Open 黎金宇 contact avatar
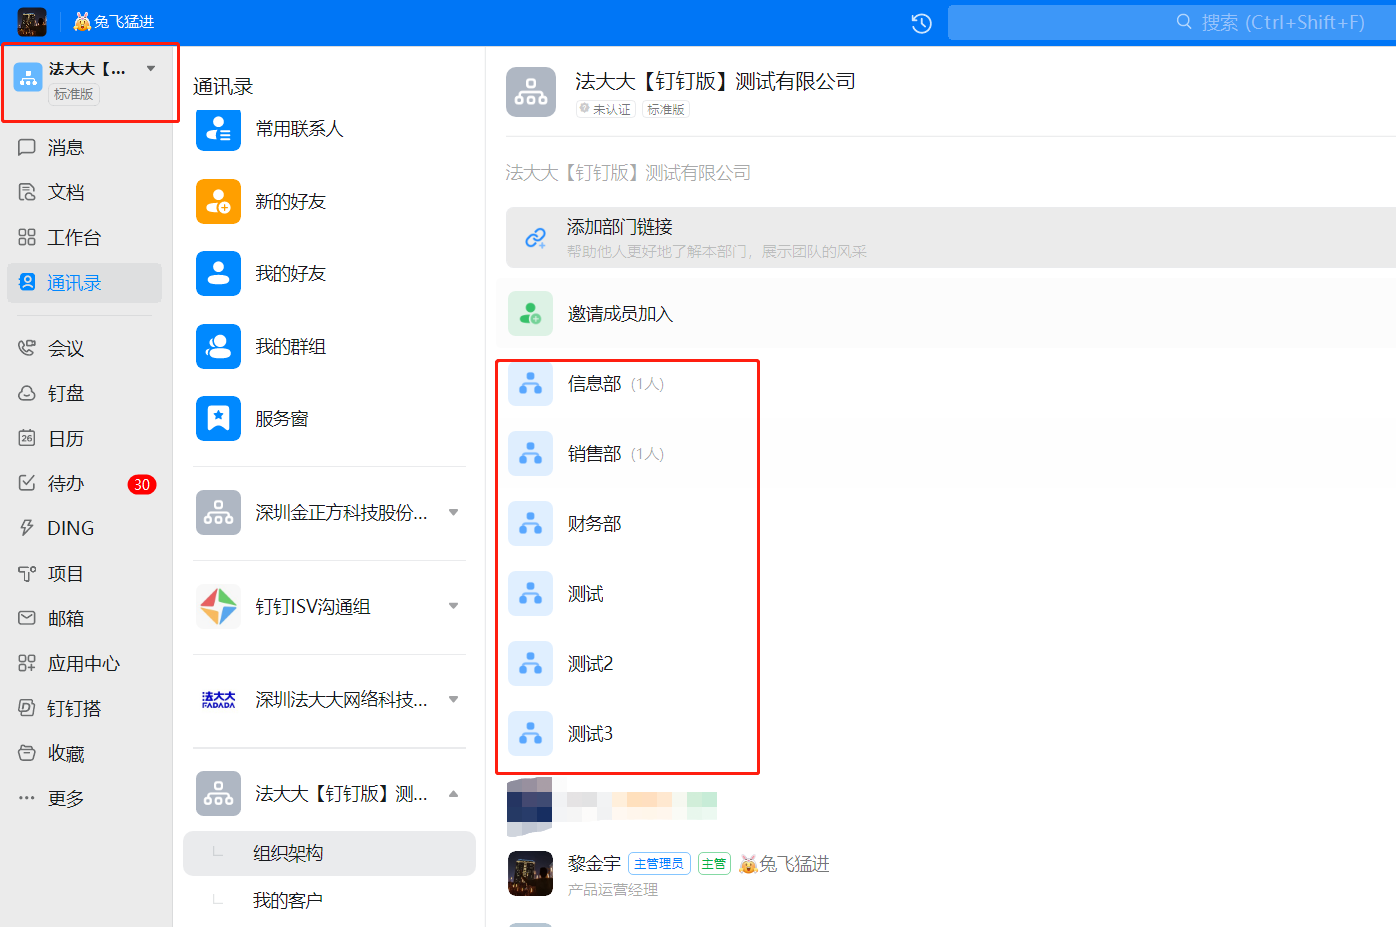 point(530,874)
